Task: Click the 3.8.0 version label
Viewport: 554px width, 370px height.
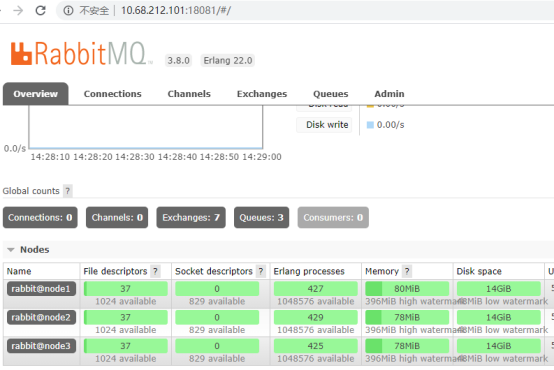Action: click(x=178, y=60)
